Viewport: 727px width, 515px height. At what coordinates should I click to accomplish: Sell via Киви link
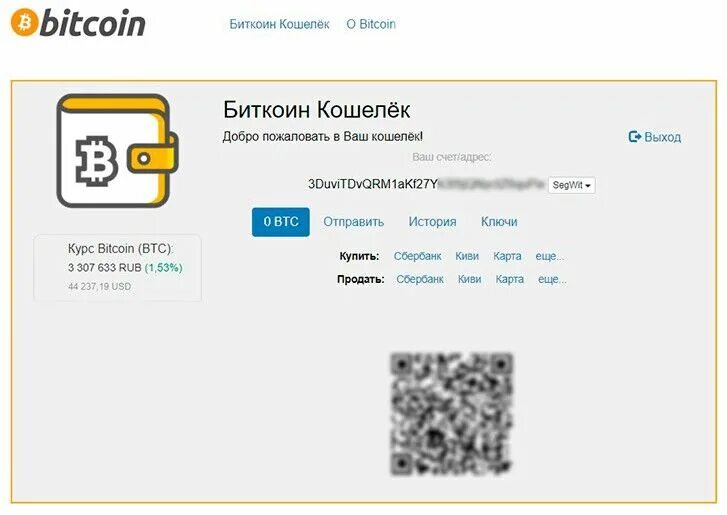pos(470,280)
